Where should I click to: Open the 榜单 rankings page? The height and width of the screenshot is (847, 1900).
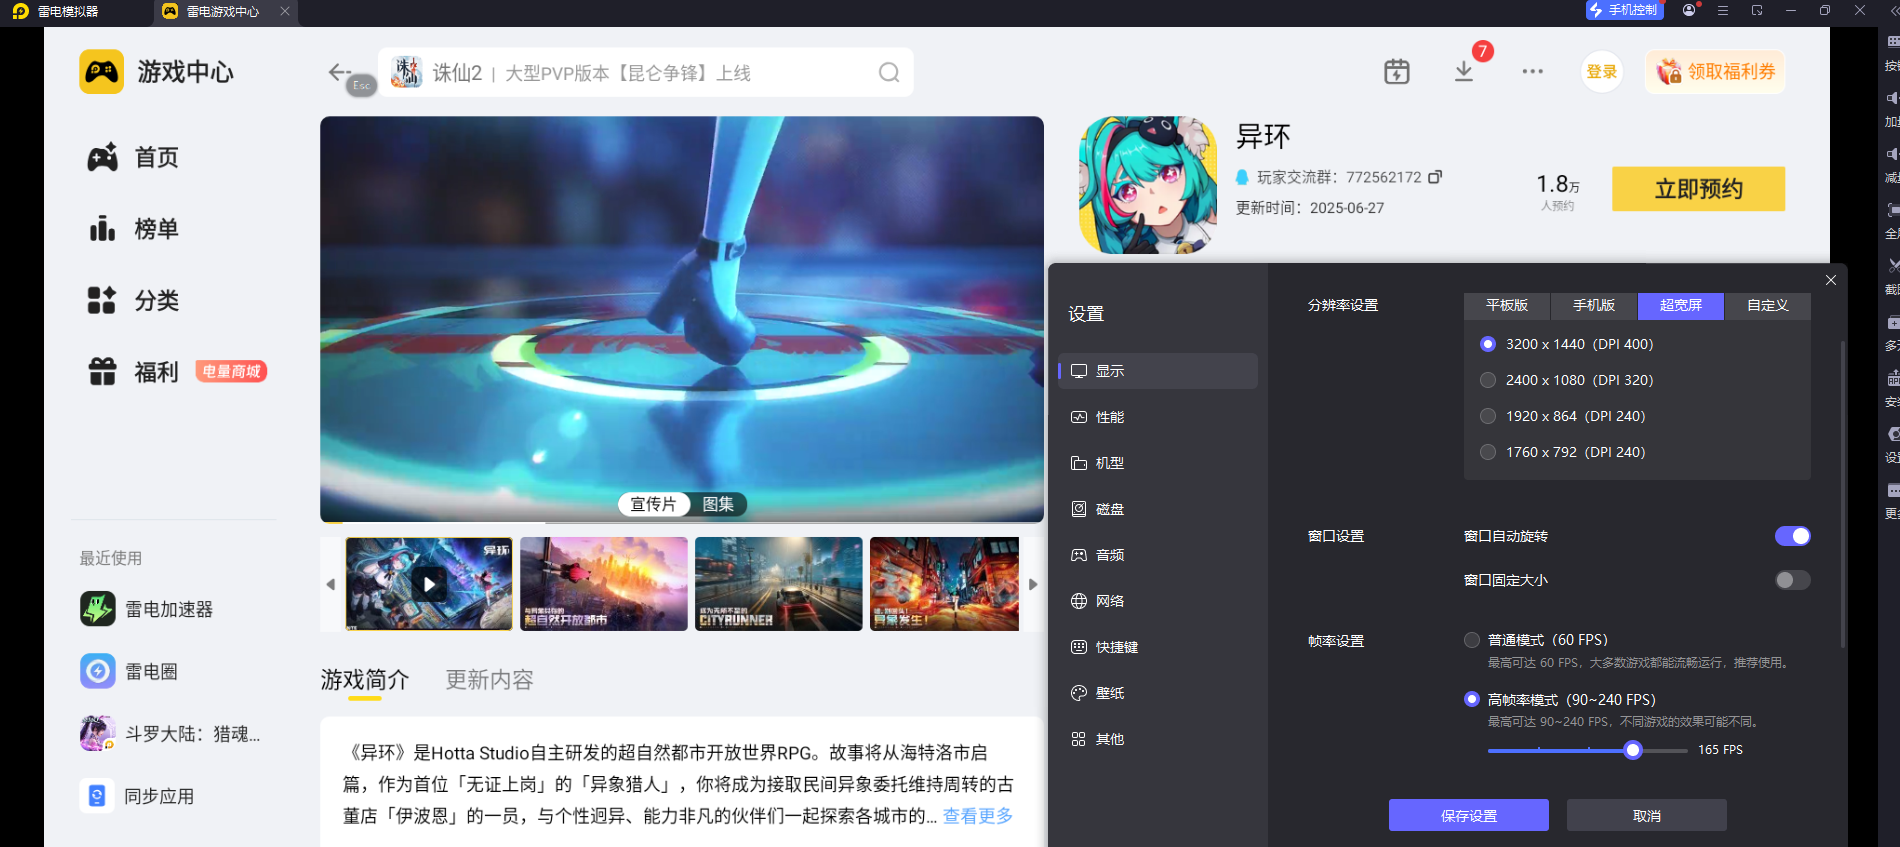pos(133,229)
